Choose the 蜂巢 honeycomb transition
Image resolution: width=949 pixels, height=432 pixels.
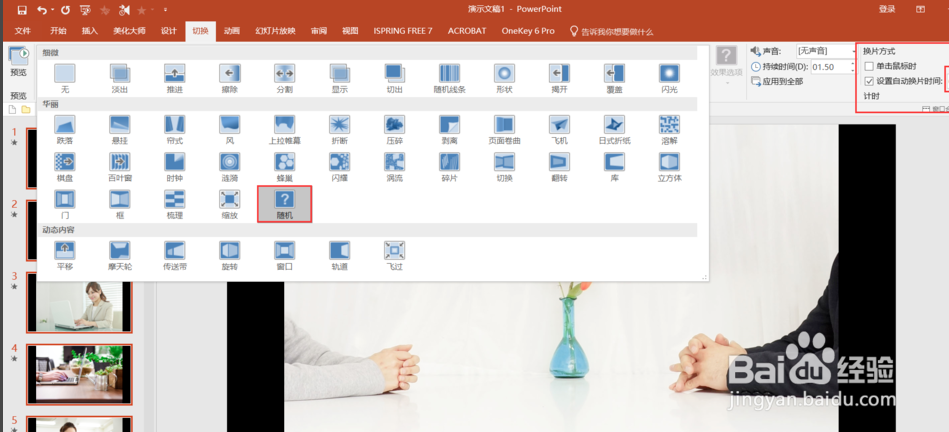[284, 167]
